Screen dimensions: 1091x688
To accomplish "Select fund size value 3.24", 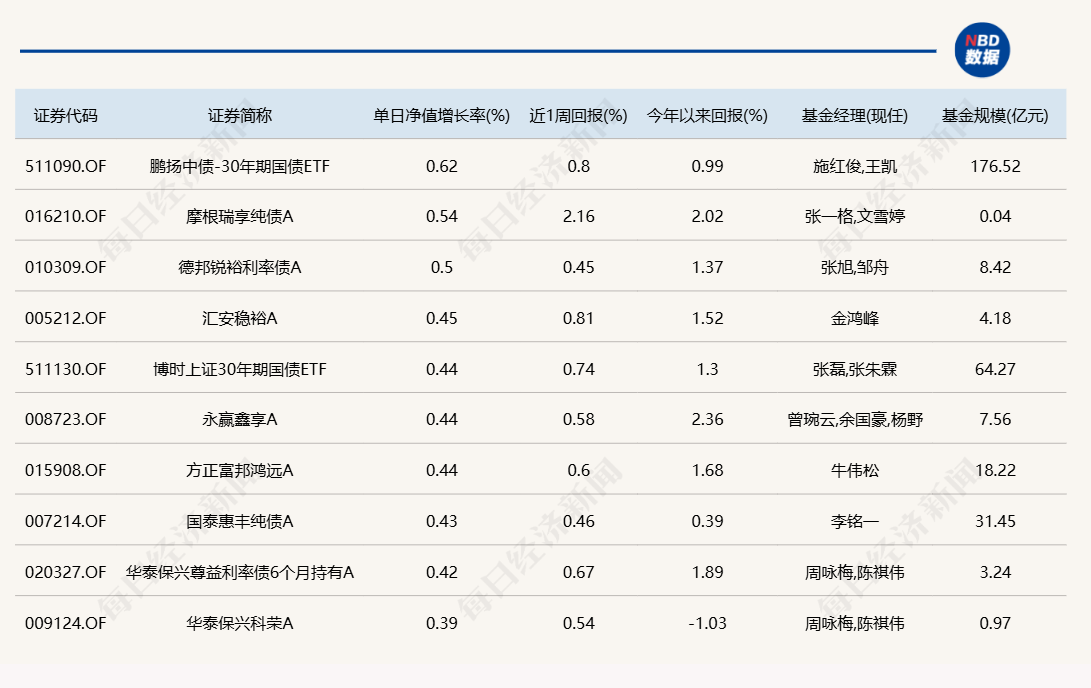I will pyautogui.click(x=995, y=572).
